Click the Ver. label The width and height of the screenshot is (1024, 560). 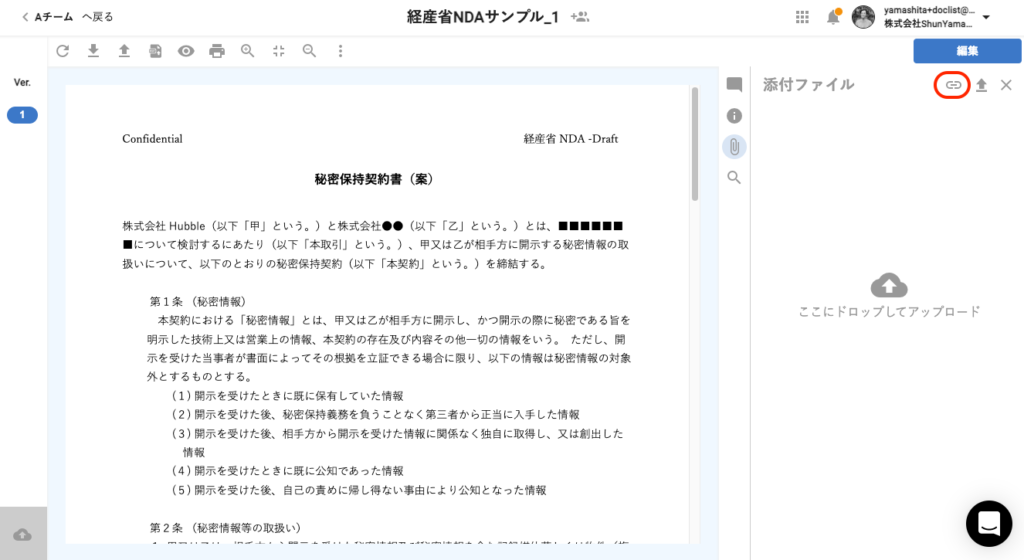tap(22, 82)
